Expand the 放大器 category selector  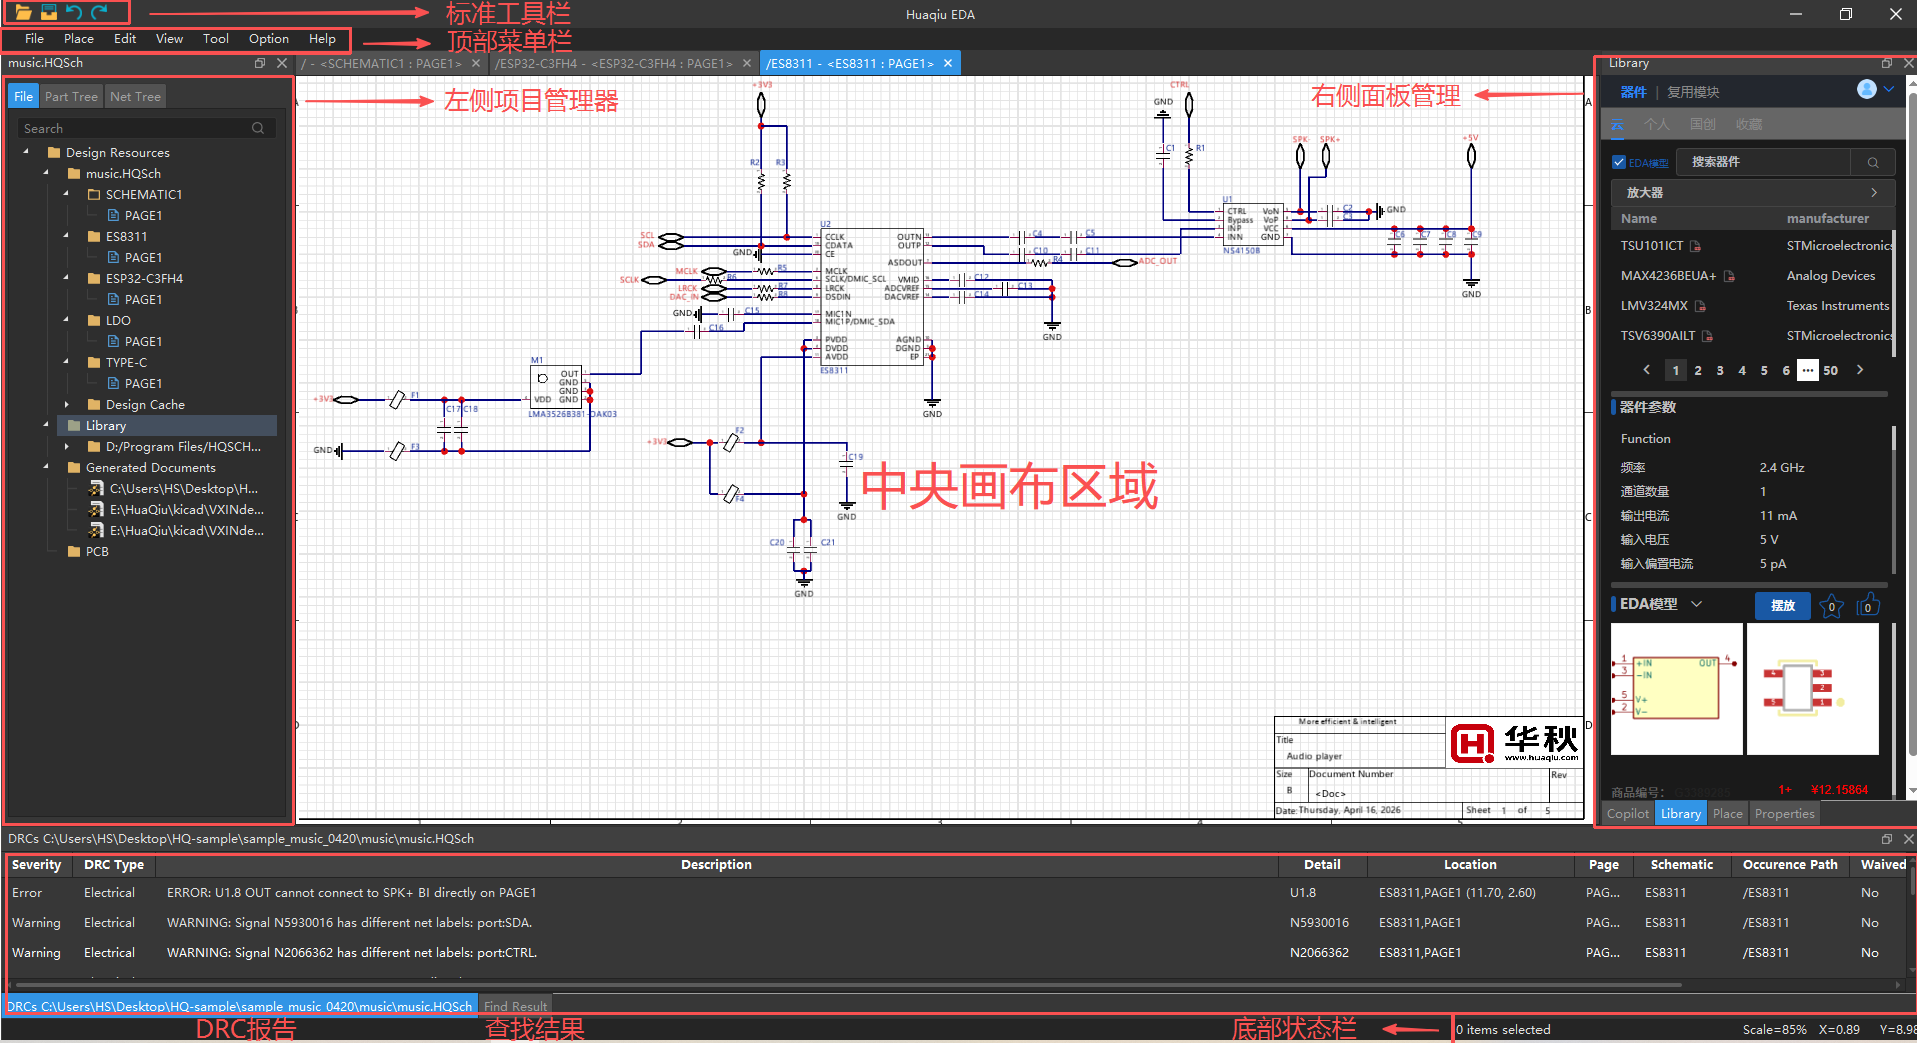(x=1752, y=192)
